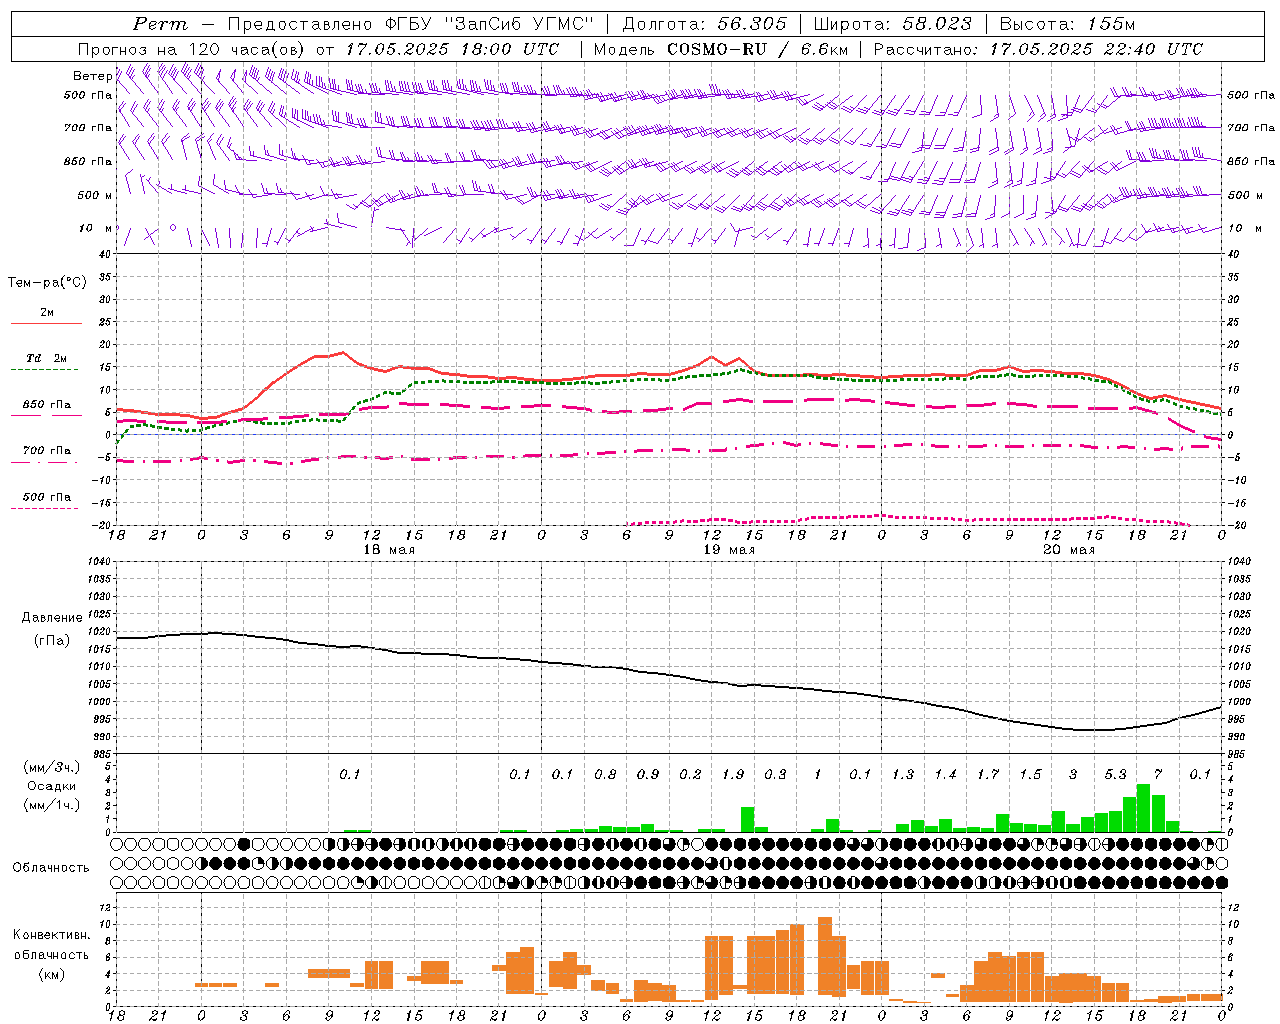Click the "1.5" precipitation amount value
This screenshot has height=1024, width=1280.
[x=1030, y=774]
